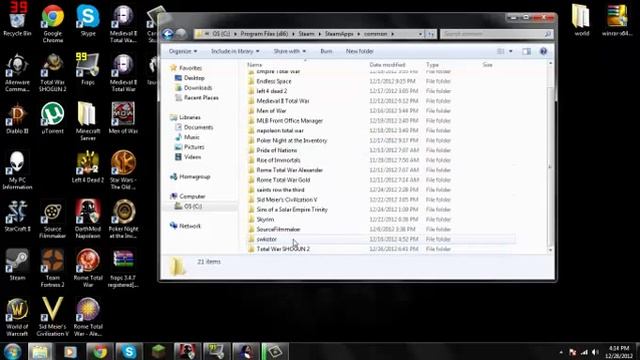Screen dimensions: 640x360
Task: Open Windows Explorer taskbar button
Action: click(40, 351)
